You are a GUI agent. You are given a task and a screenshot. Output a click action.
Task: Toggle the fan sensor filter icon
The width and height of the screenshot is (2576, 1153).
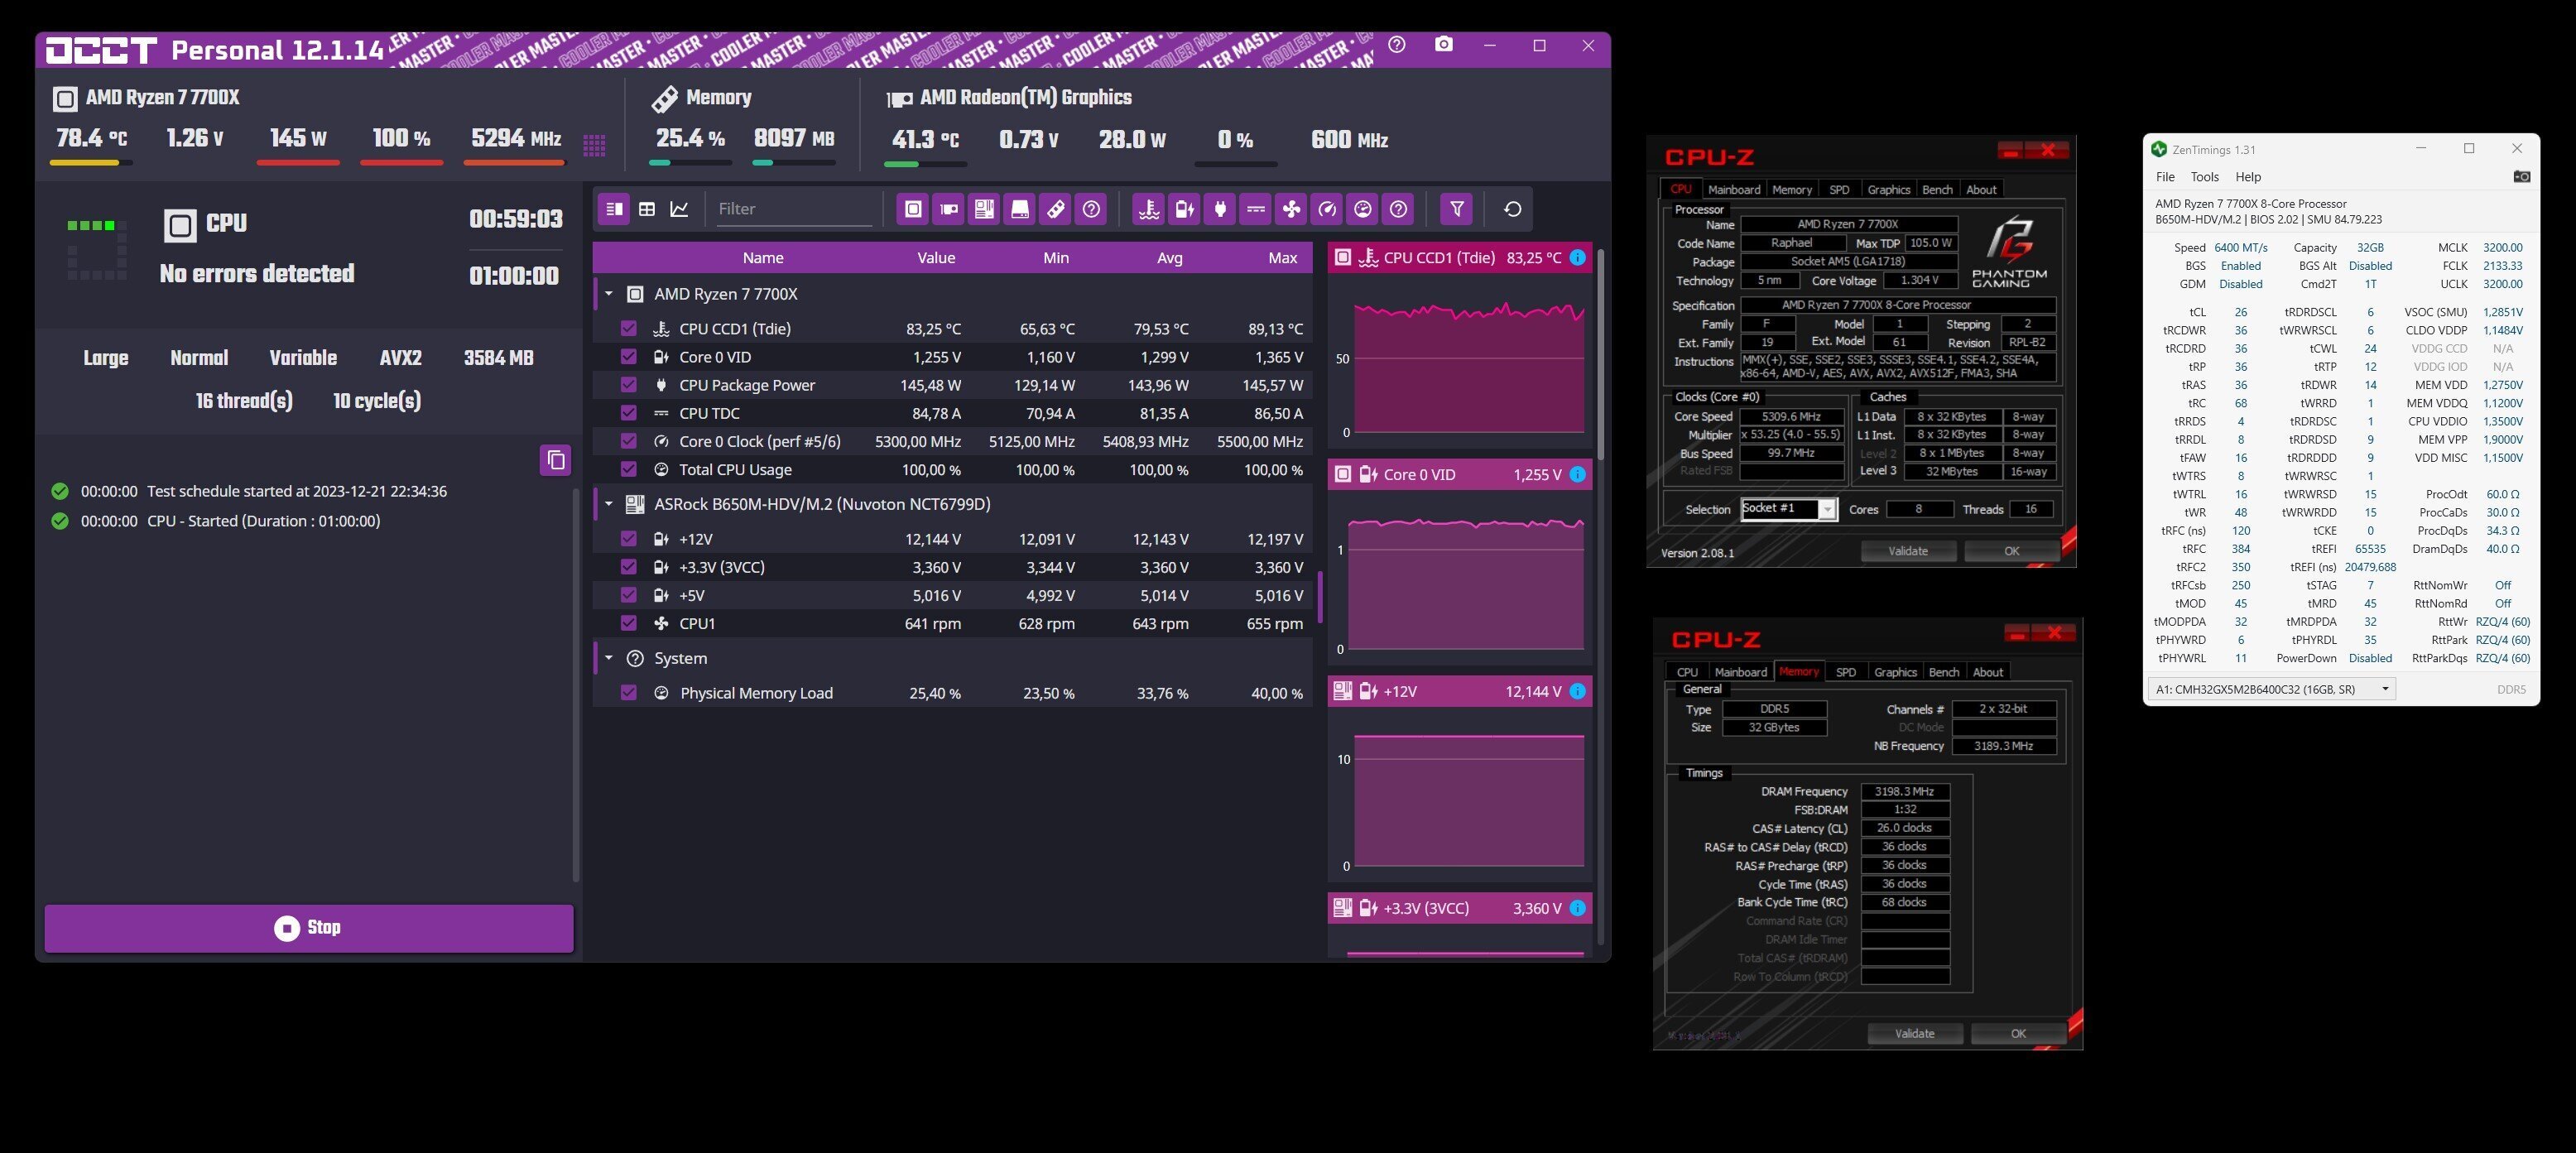tap(1292, 209)
